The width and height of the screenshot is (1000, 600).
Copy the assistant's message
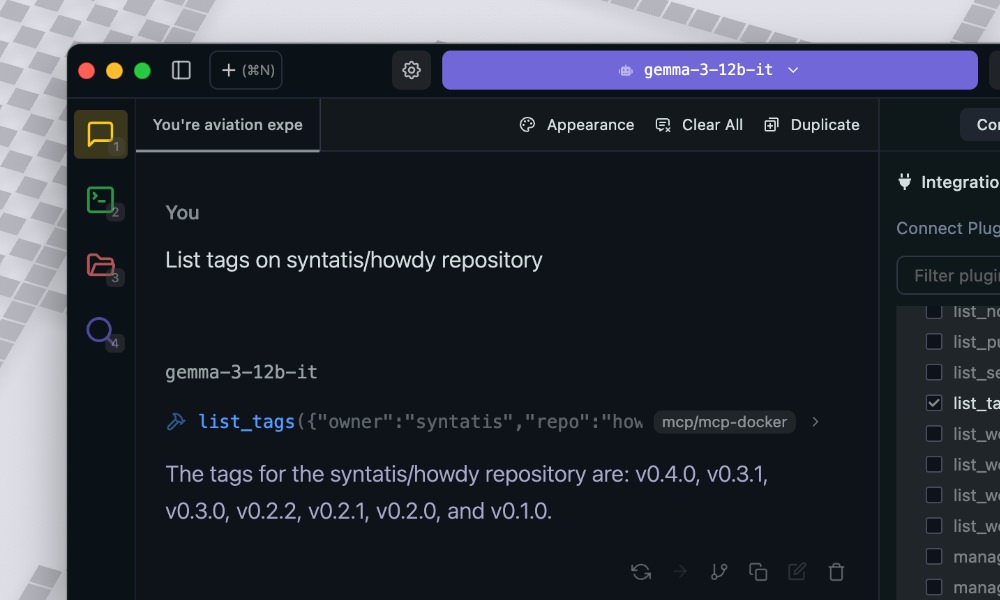pos(757,571)
